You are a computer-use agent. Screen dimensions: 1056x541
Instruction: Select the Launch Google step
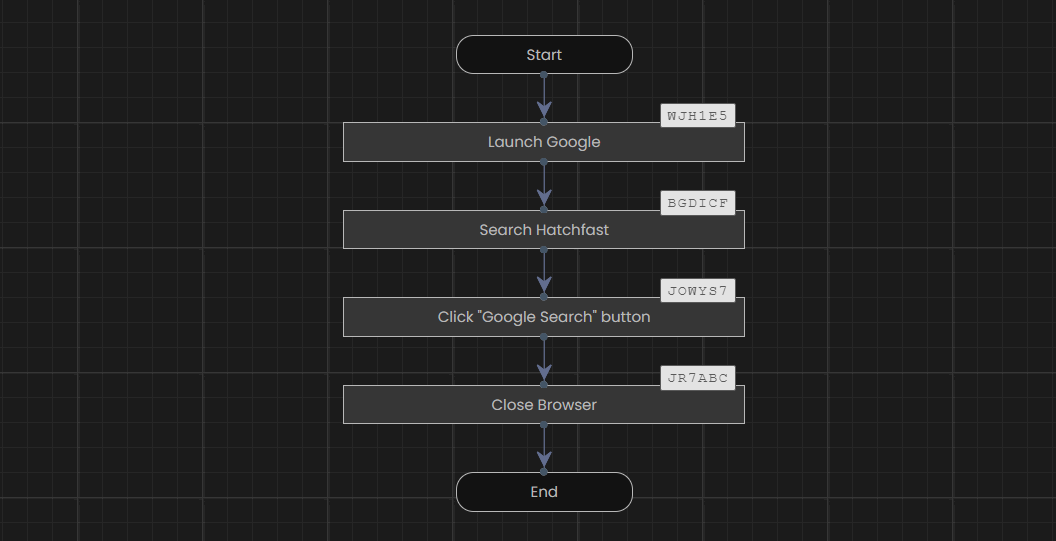(544, 142)
